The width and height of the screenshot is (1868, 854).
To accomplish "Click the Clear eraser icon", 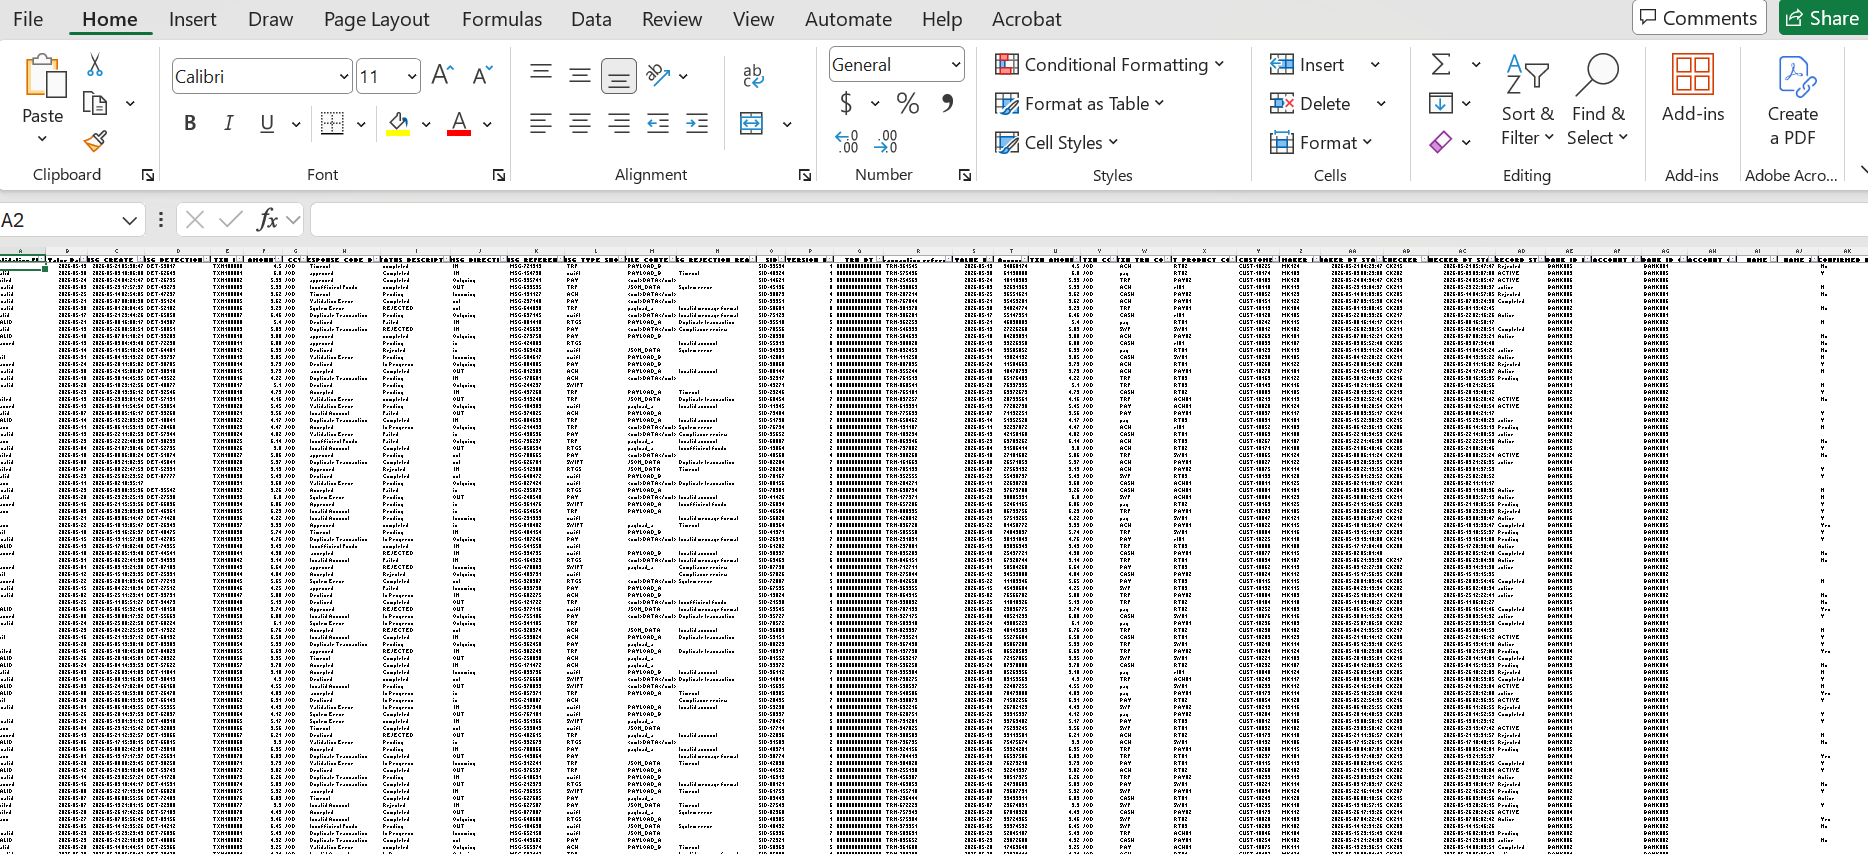I will point(1441,142).
